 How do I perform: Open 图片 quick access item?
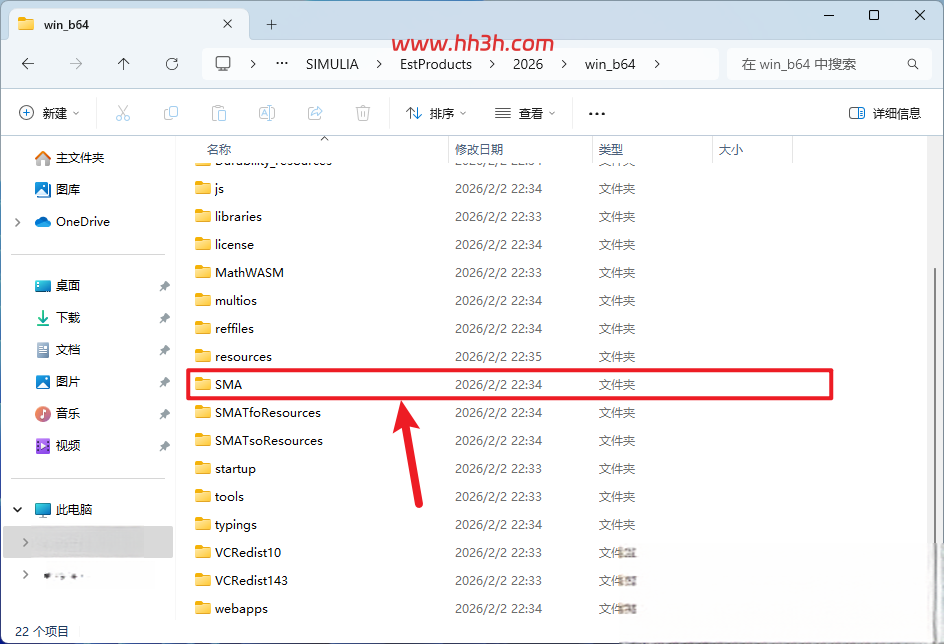pyautogui.click(x=58, y=382)
